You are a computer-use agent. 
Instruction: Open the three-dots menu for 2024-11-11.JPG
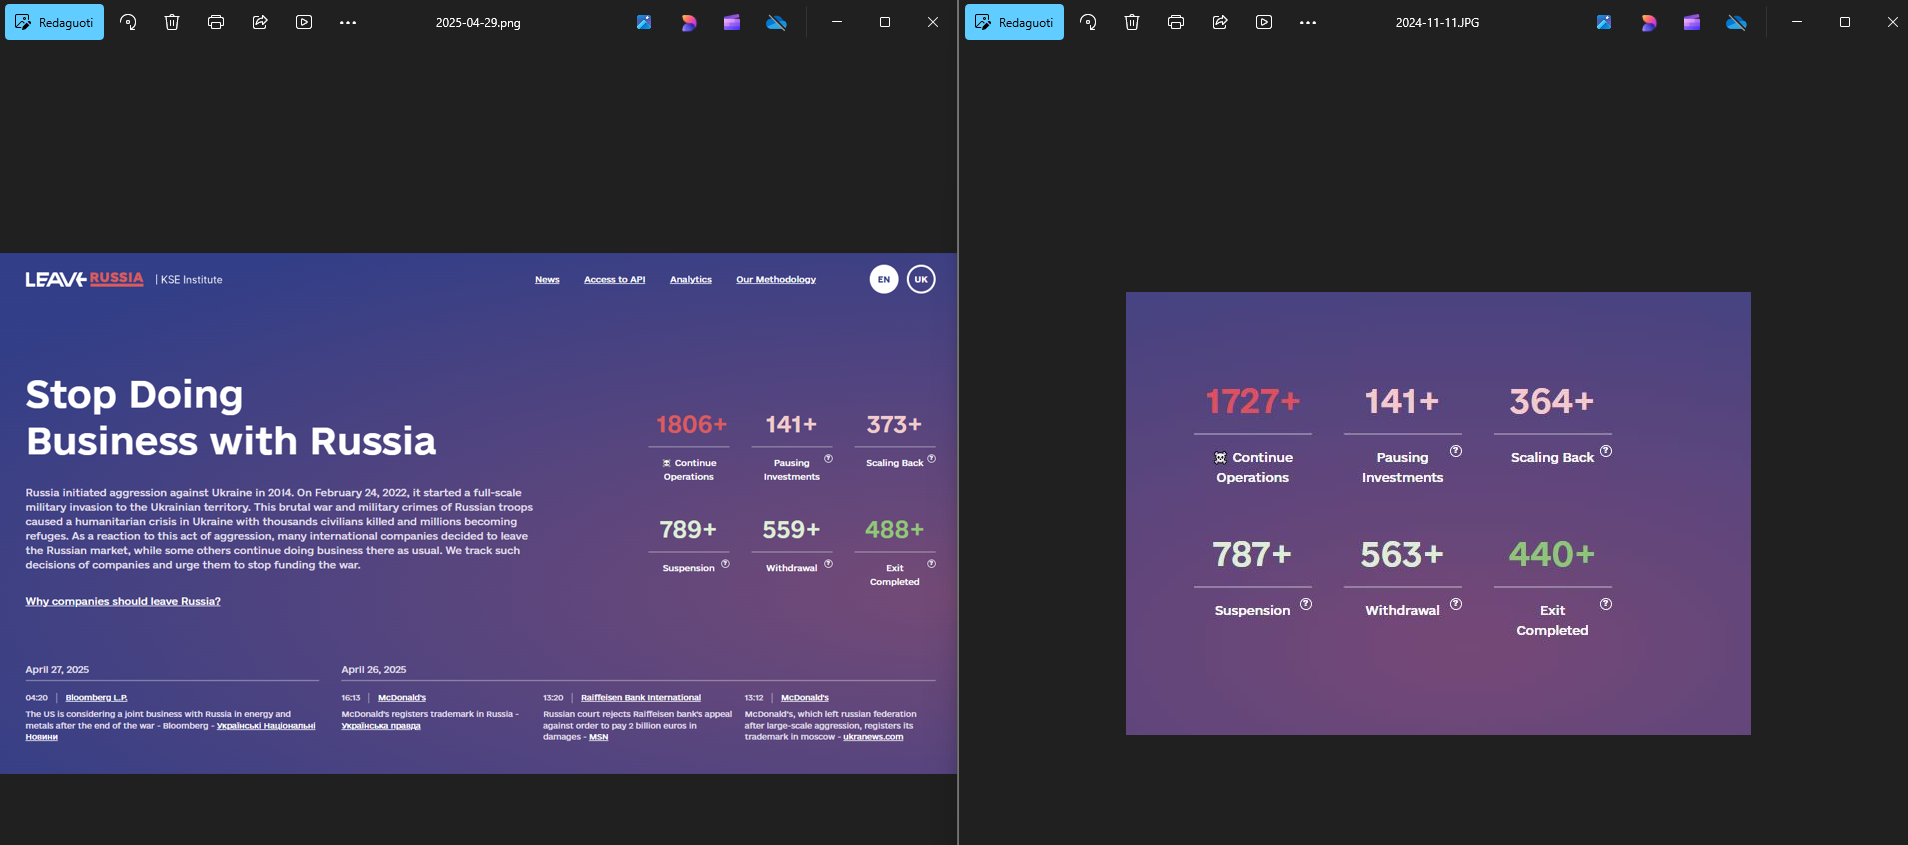[1308, 22]
